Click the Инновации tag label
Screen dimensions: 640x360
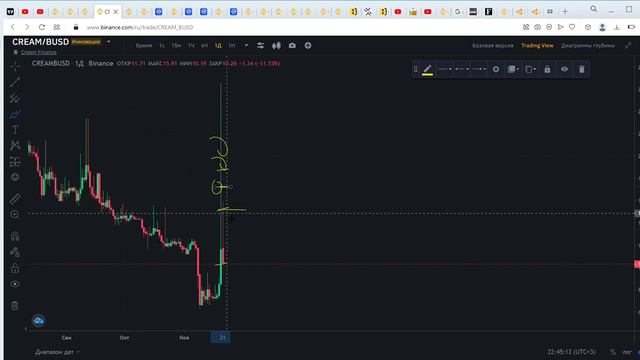(x=86, y=42)
